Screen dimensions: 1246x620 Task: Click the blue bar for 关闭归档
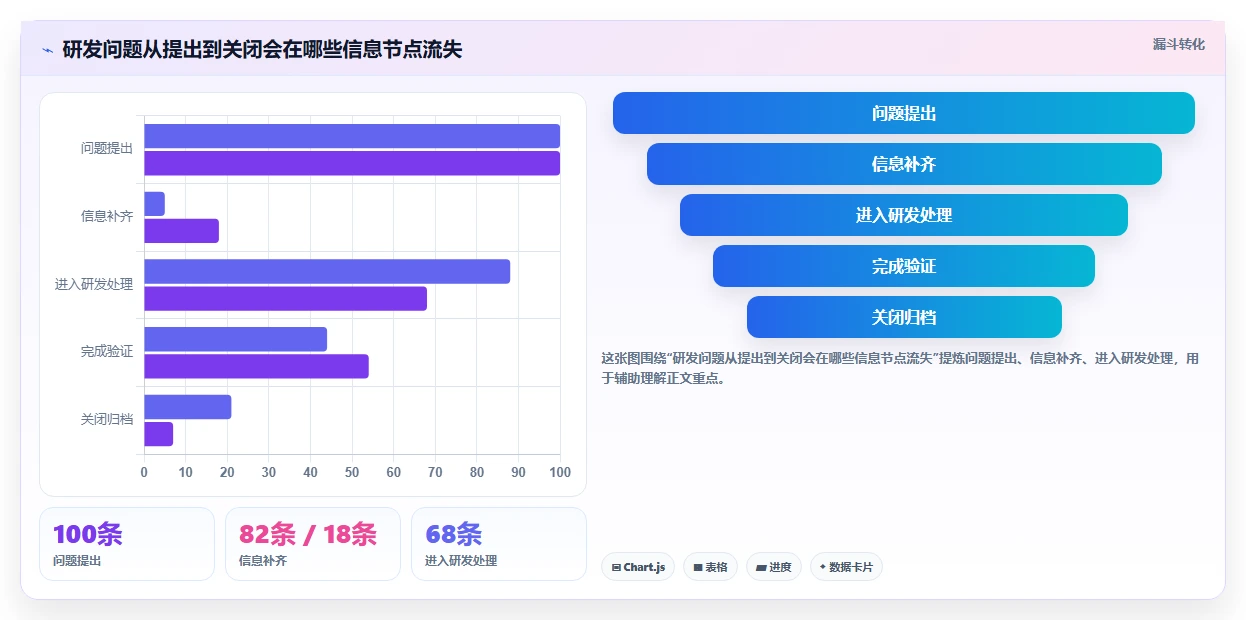click(x=187, y=407)
